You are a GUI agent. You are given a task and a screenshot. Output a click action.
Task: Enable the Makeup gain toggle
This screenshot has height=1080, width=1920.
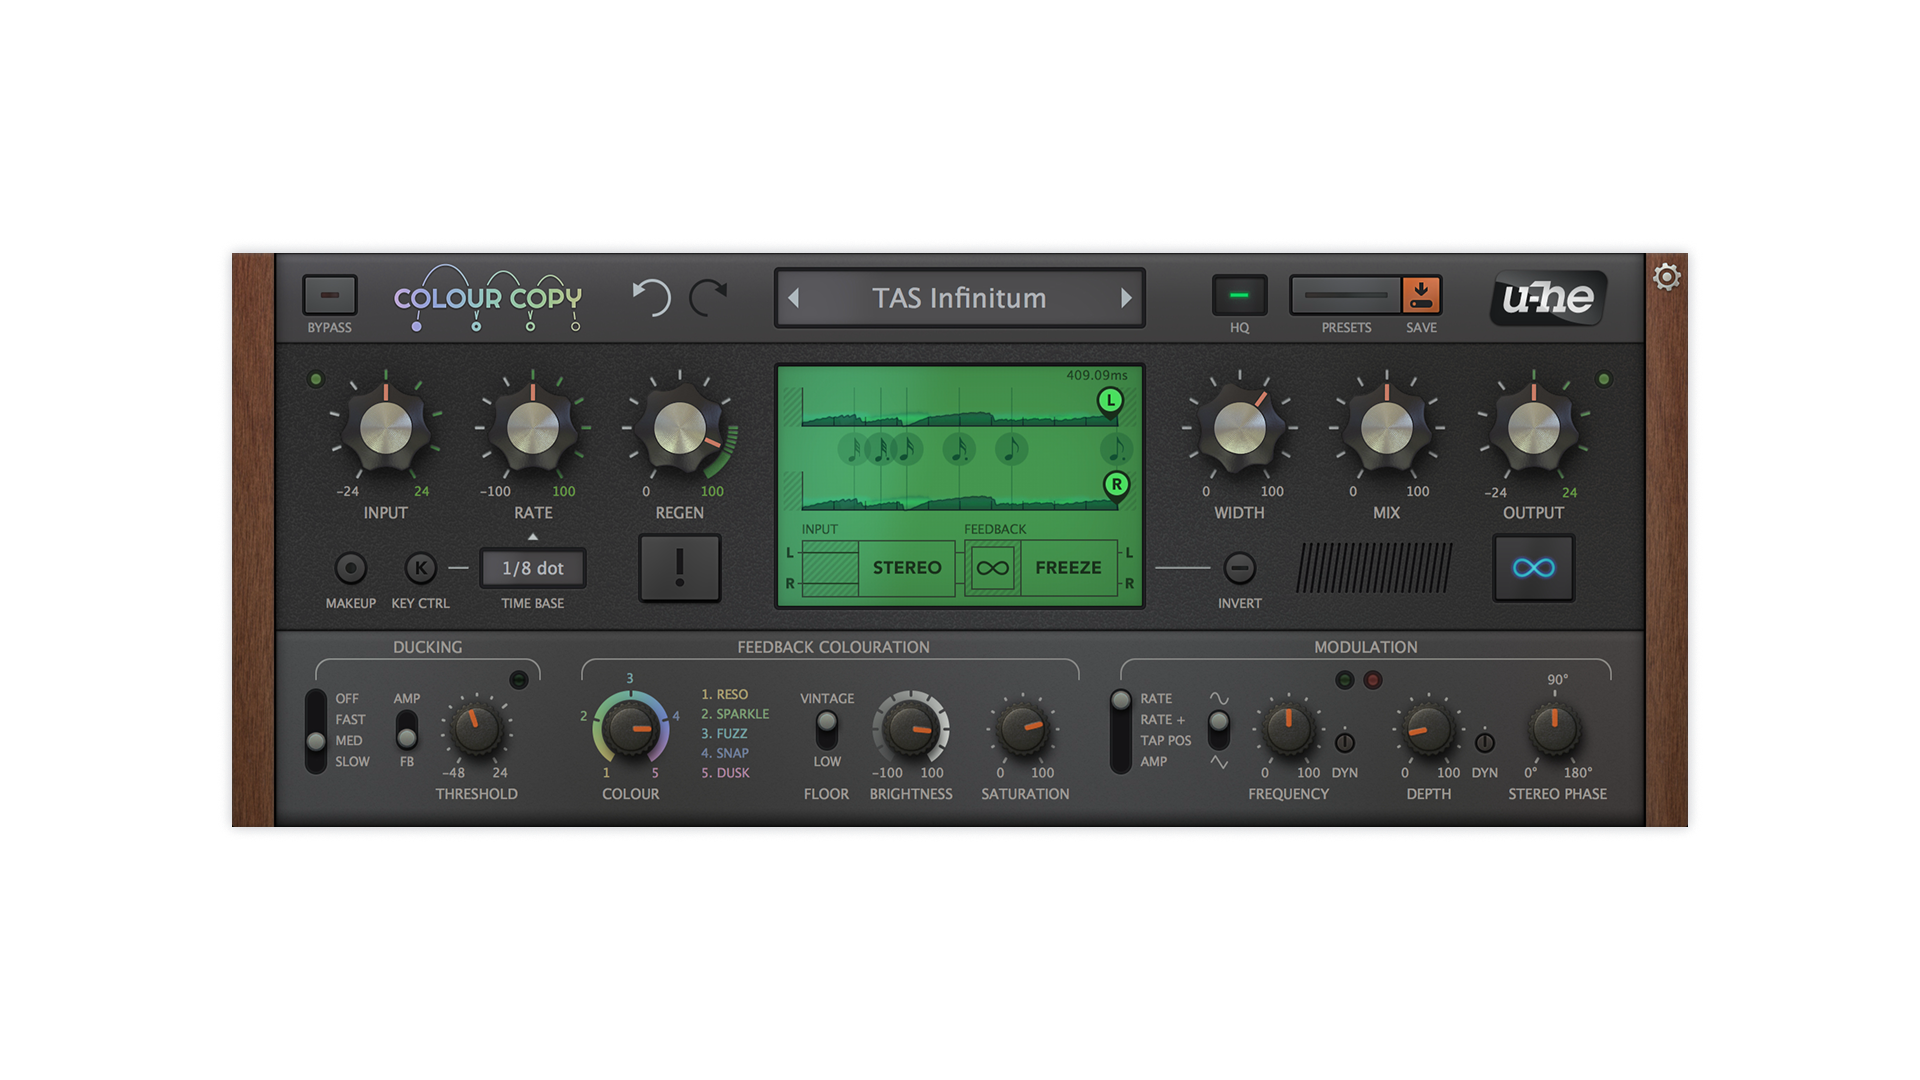[x=350, y=568]
